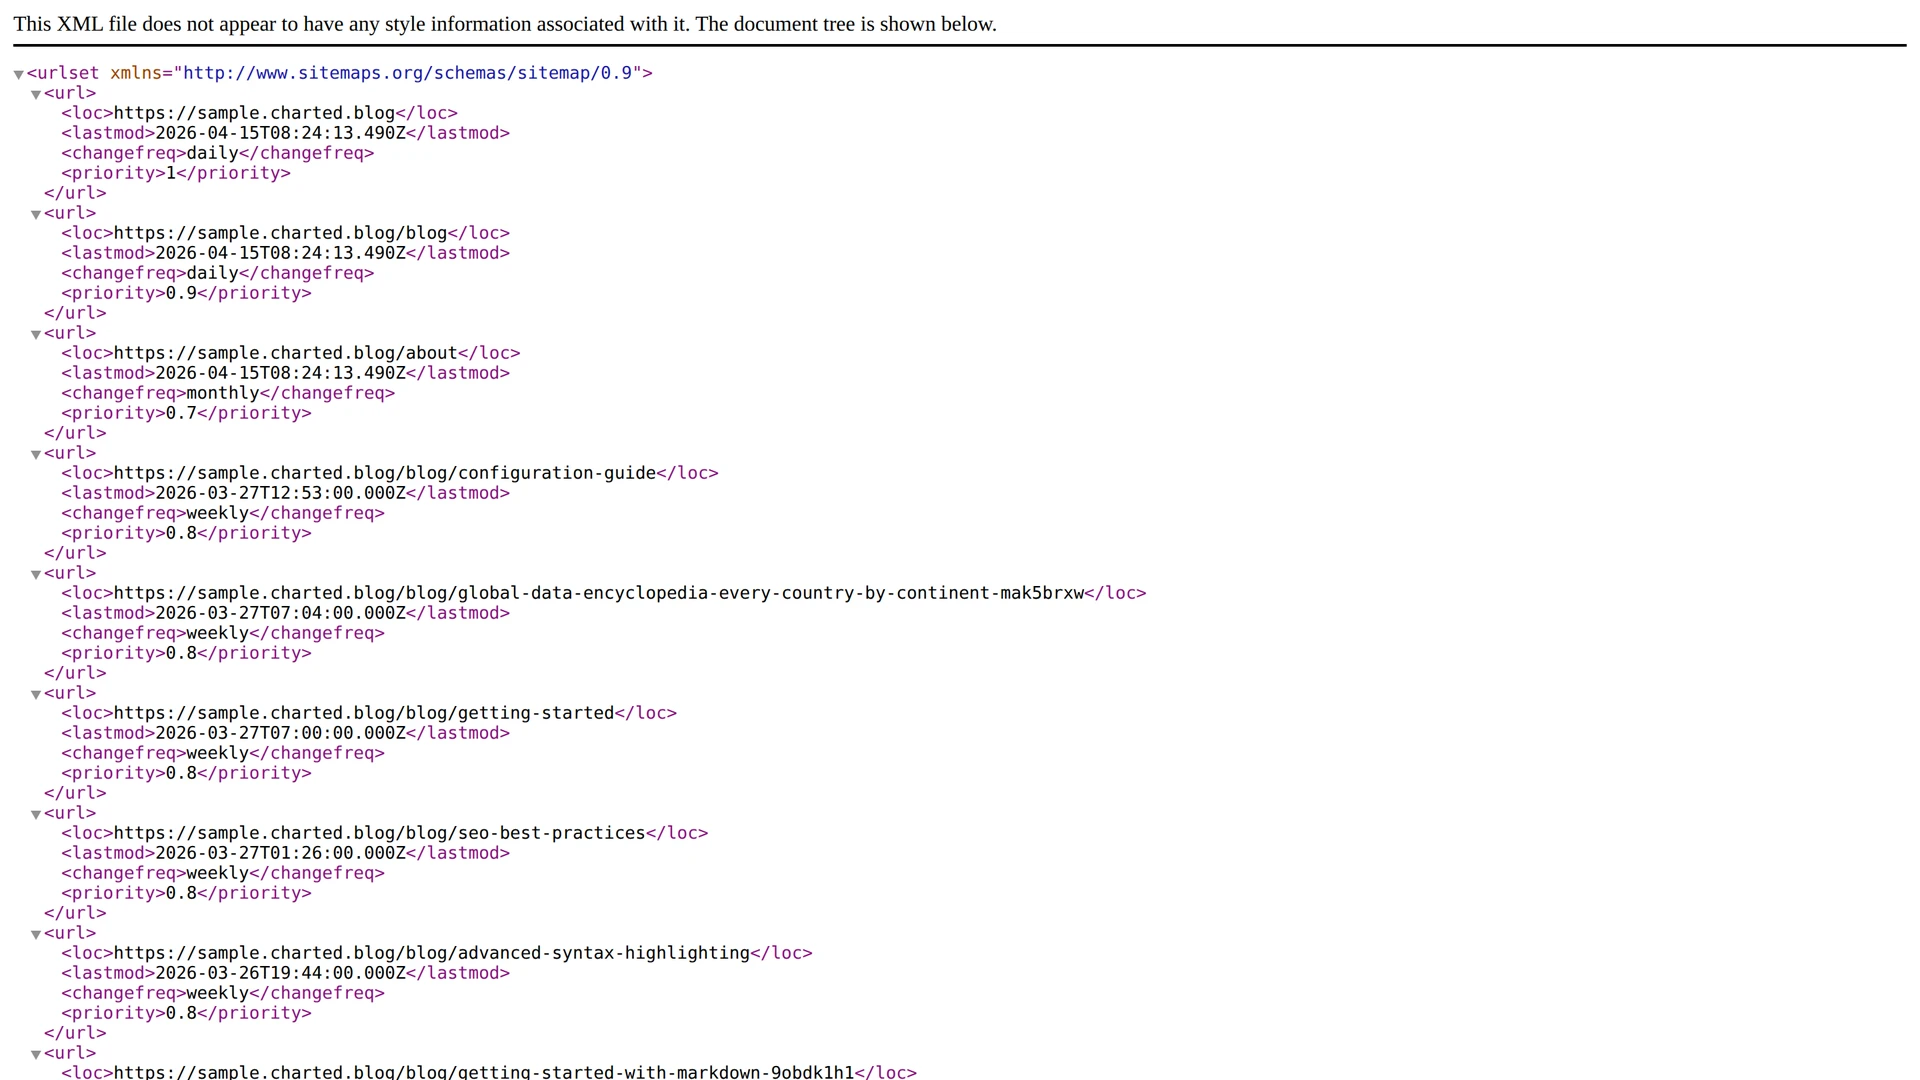Click the priority value 0.7
This screenshot has width=1920, height=1080.
[181, 413]
